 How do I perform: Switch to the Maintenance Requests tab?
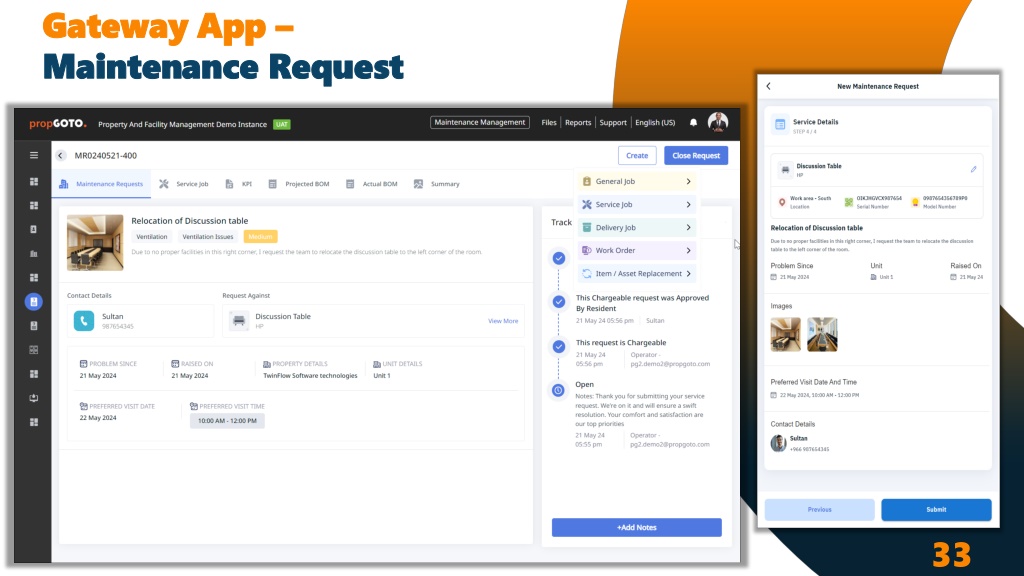pos(101,184)
